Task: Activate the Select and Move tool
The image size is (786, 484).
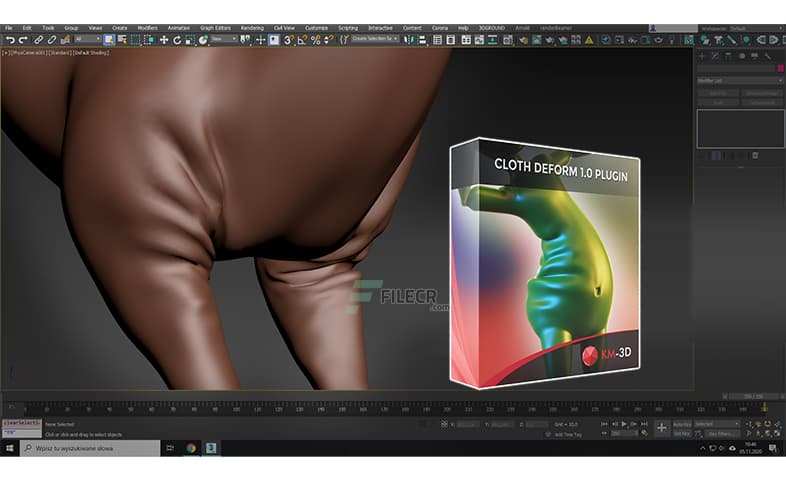Action: 163,40
